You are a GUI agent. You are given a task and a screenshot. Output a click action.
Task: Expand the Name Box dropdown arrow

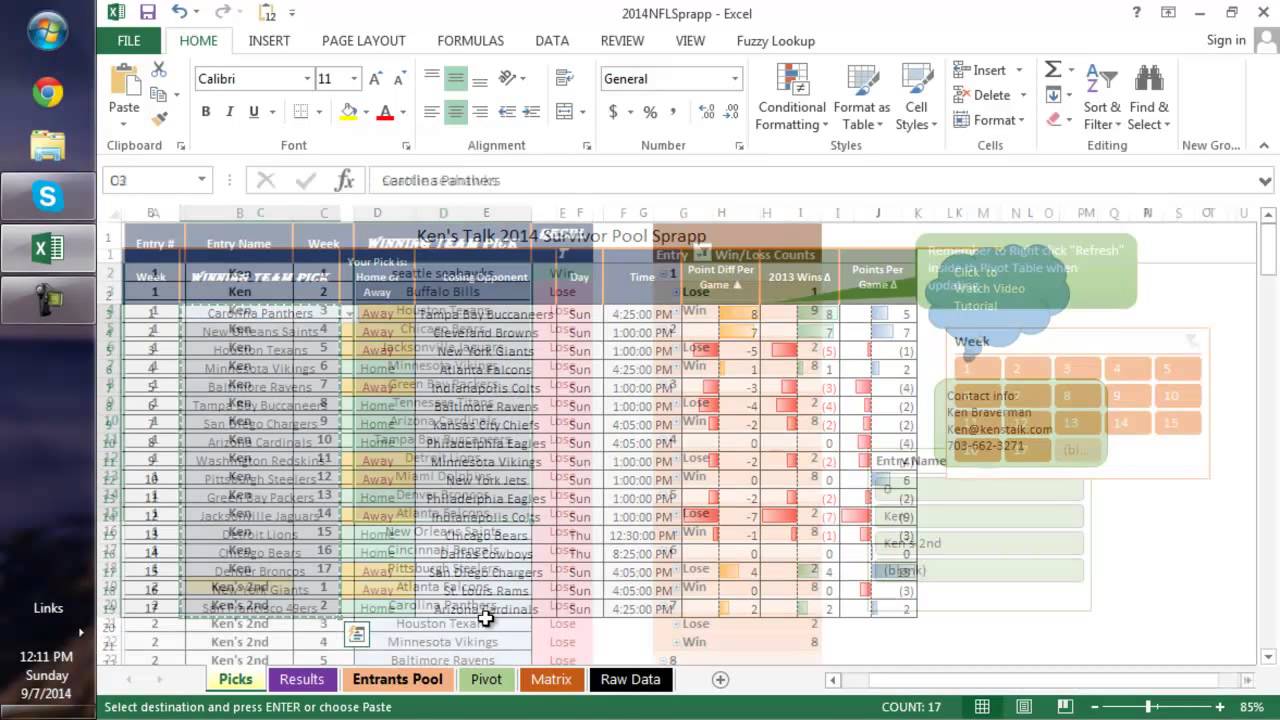point(202,180)
